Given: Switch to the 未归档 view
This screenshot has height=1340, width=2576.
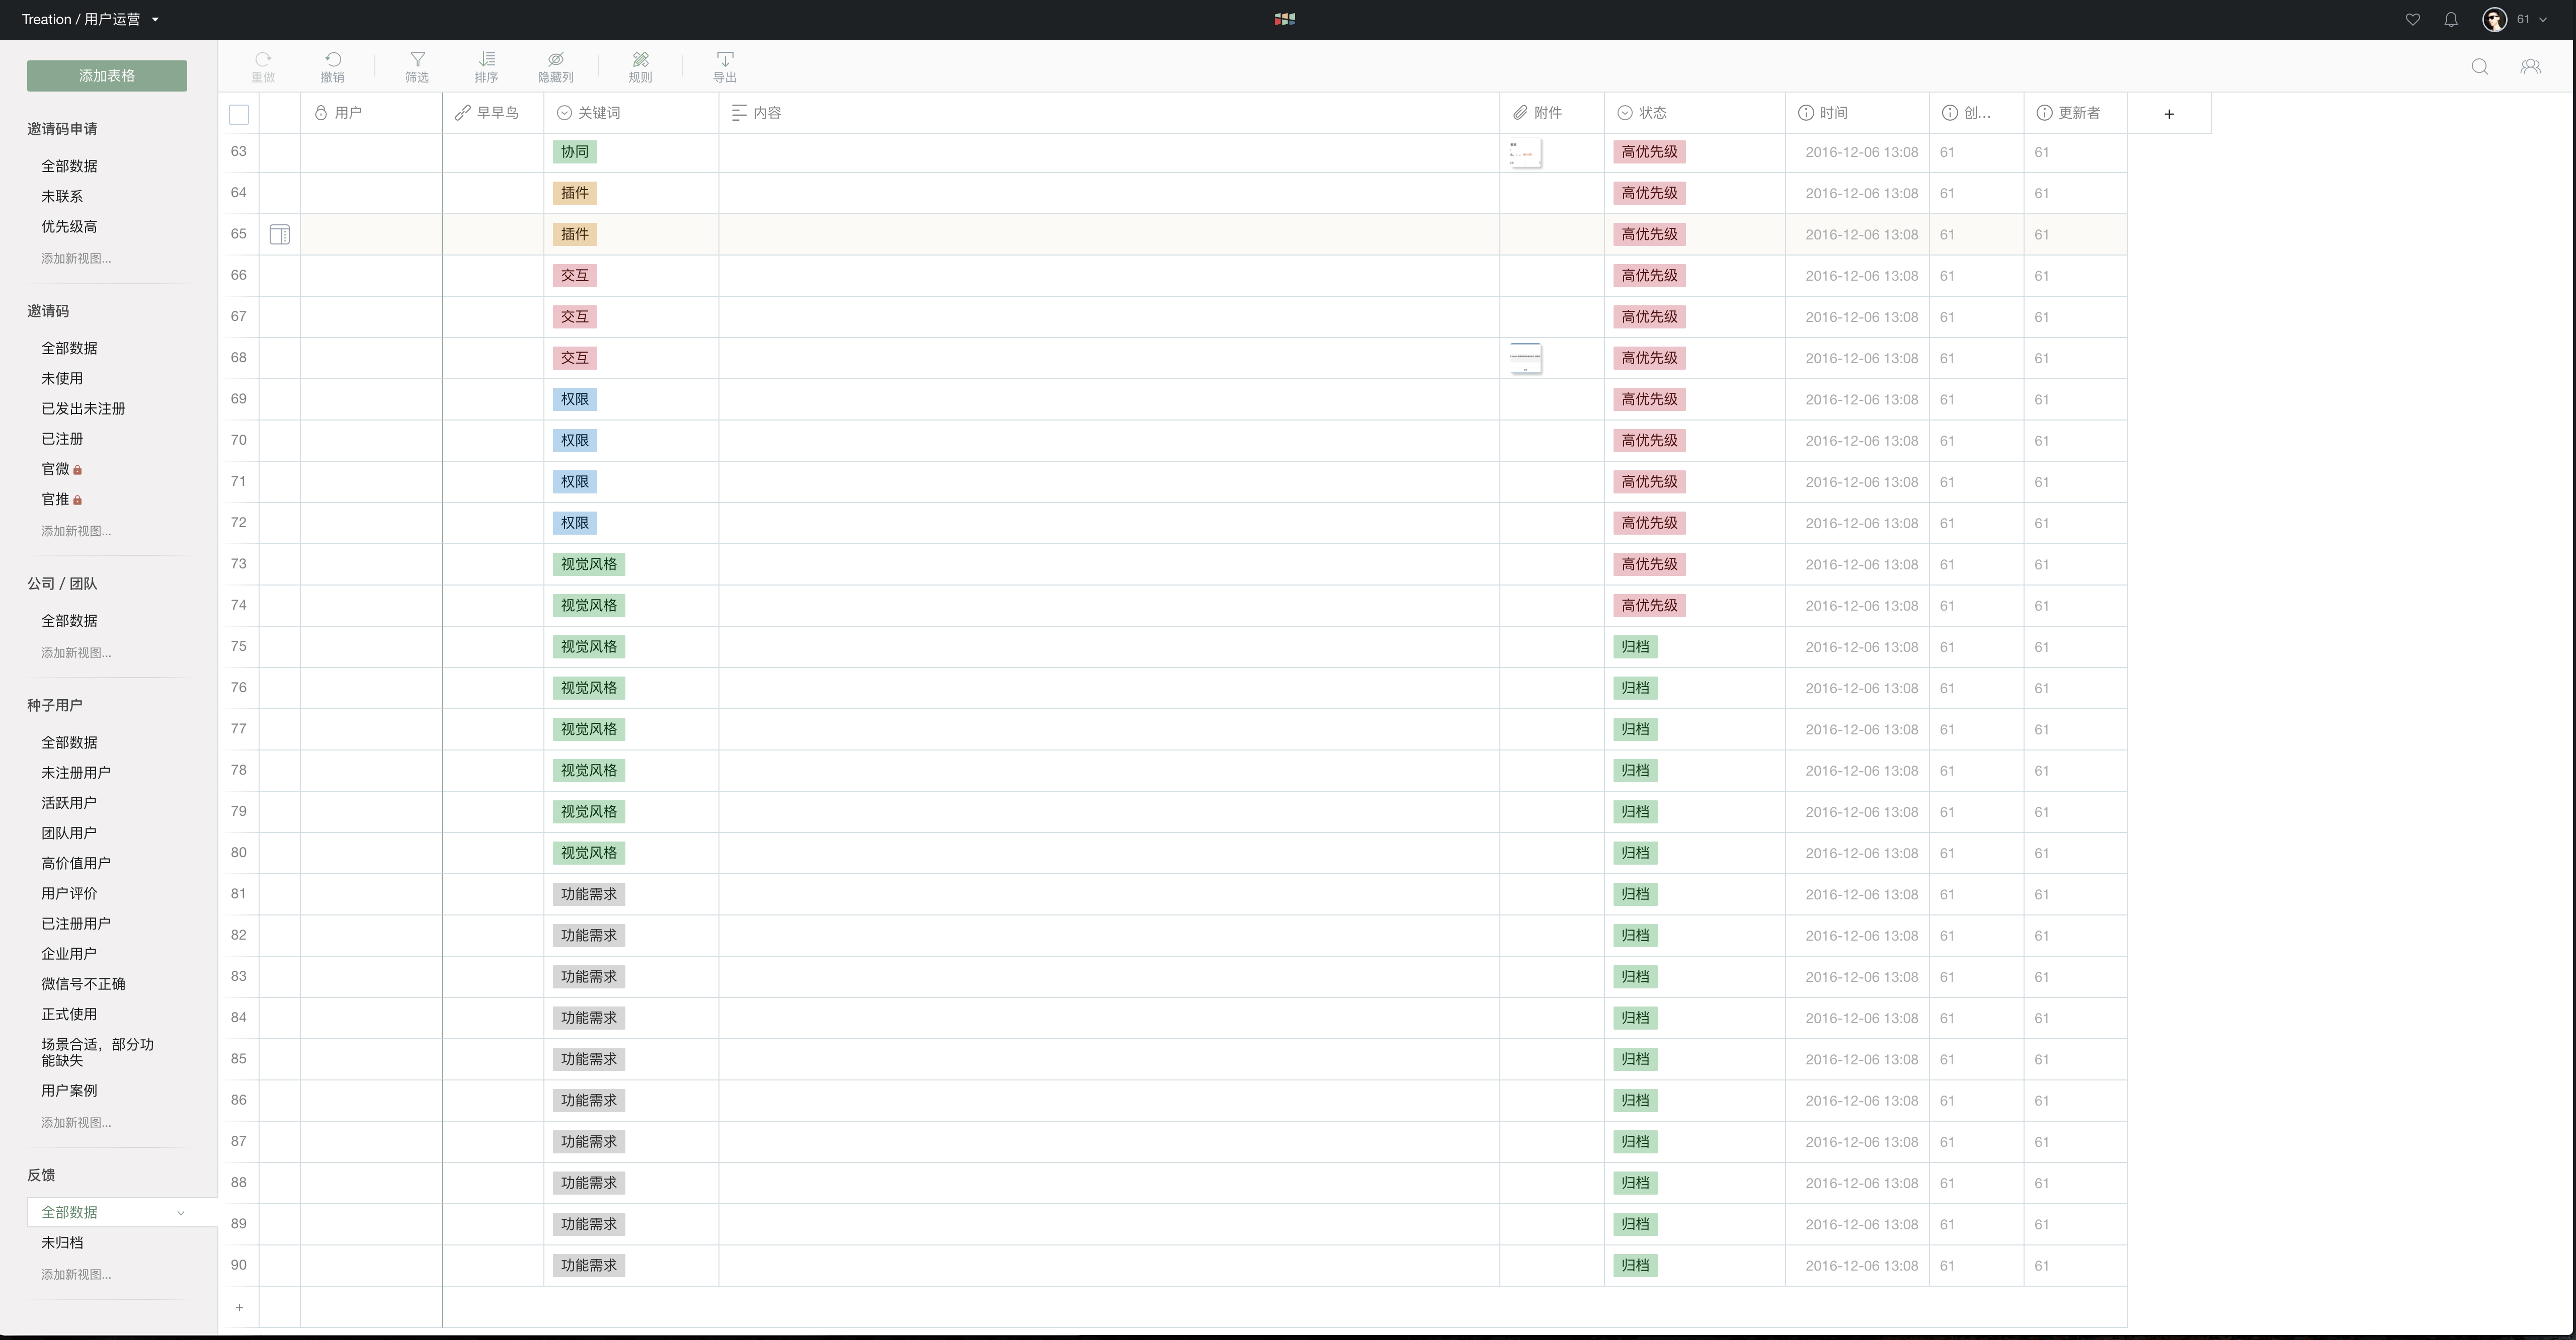Looking at the screenshot, I should [62, 1243].
